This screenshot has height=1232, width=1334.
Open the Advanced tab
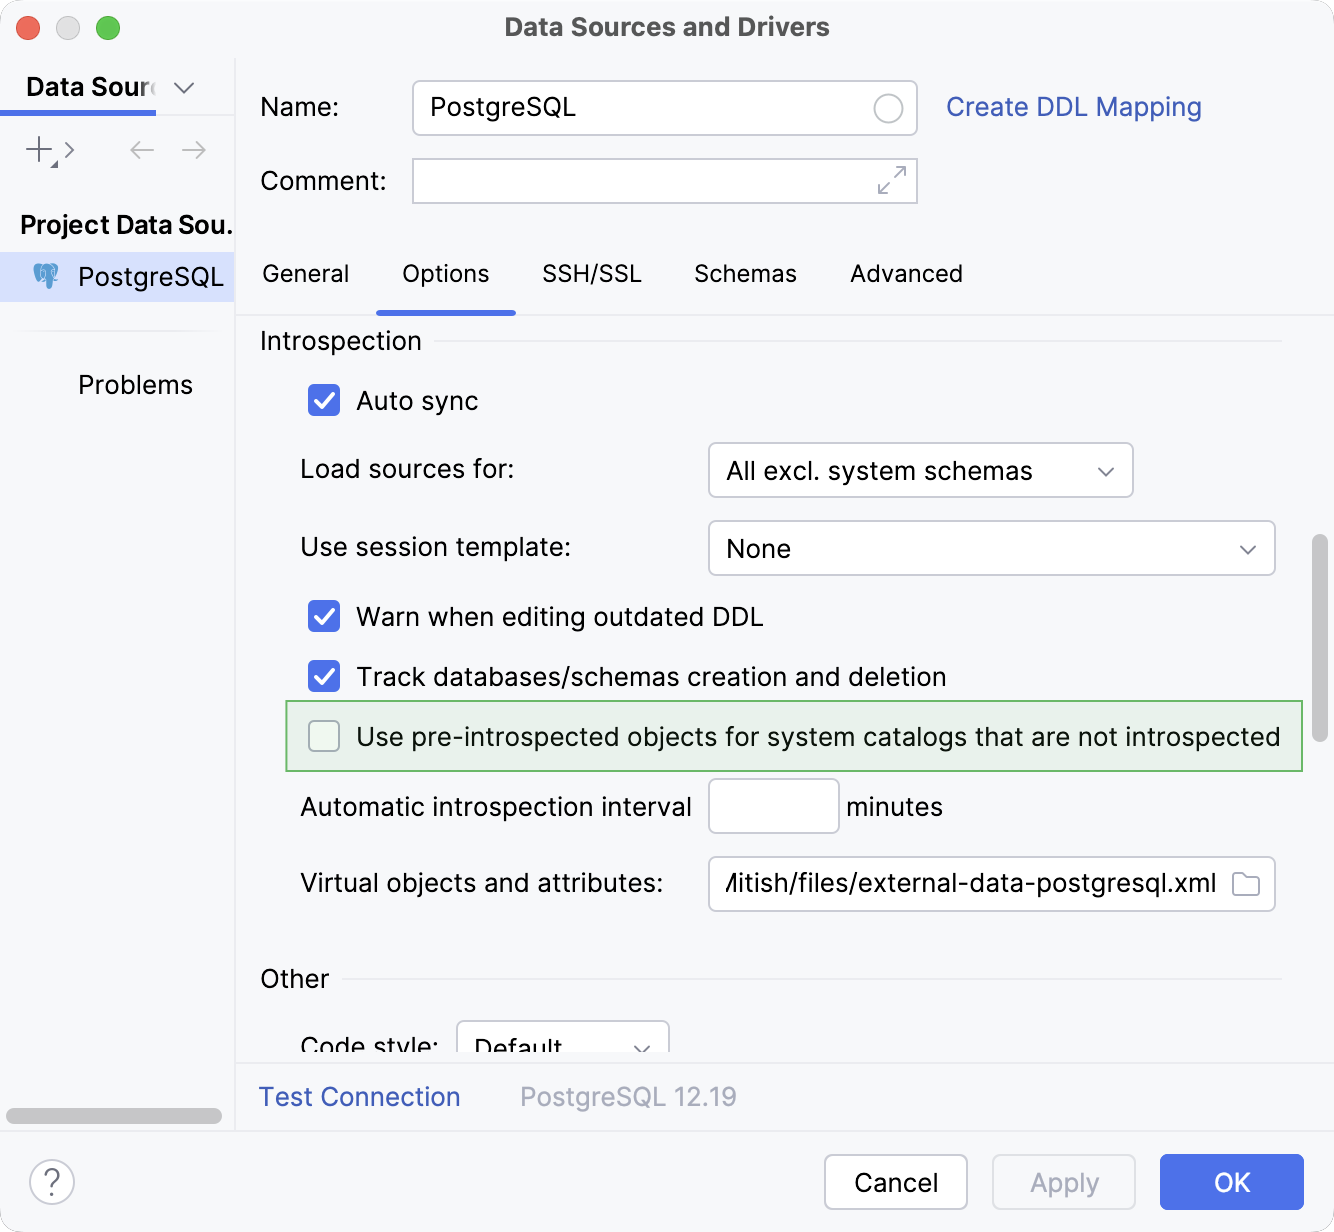(x=905, y=273)
